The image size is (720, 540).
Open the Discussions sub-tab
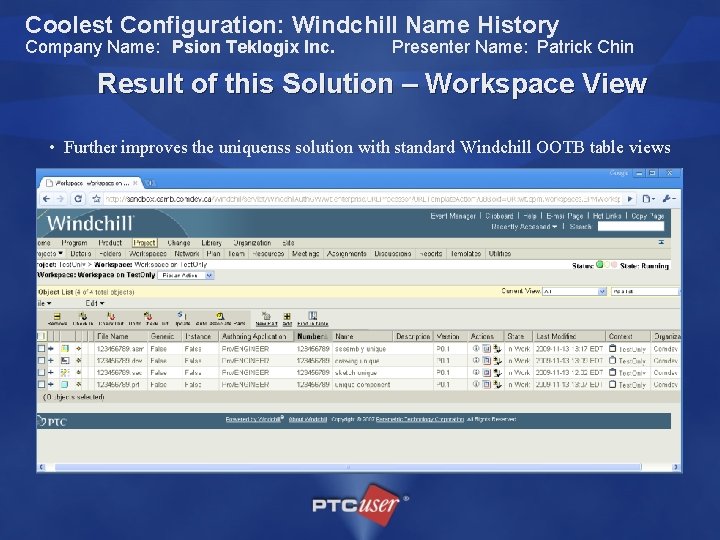pyautogui.click(x=393, y=253)
